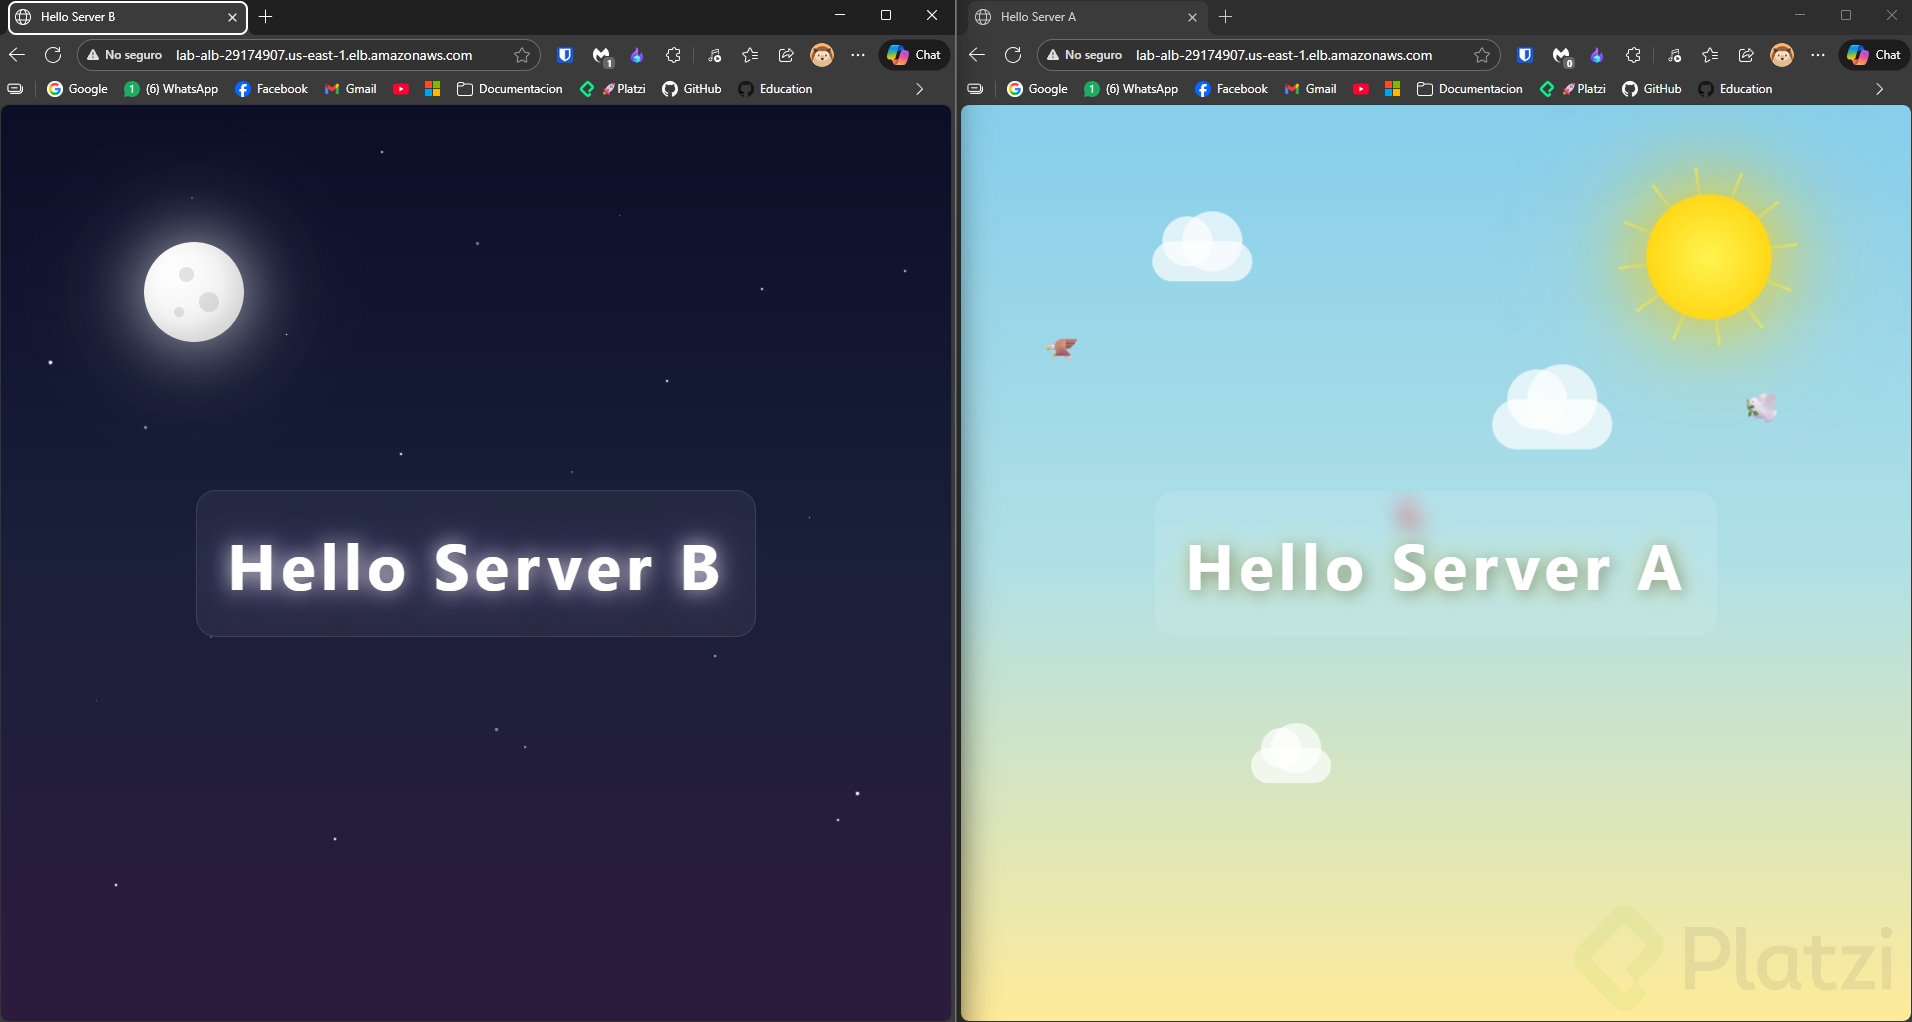Expand the Documentacion bookmarks folder in Server B window

[510, 89]
